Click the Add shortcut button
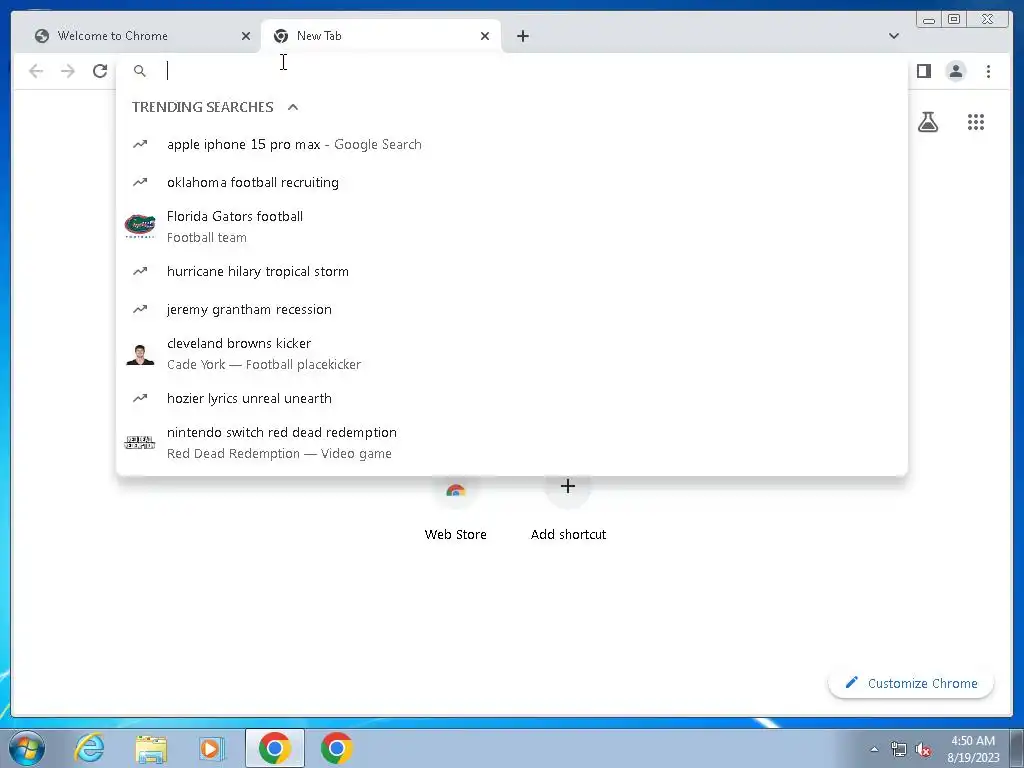Image resolution: width=1024 pixels, height=768 pixels. 568,509
